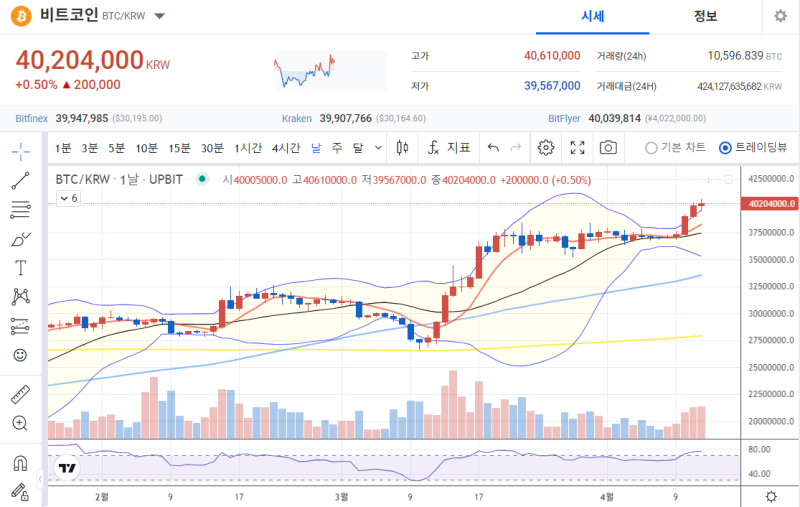Select the 5분 interval
The height and width of the screenshot is (507, 800).
(x=116, y=148)
